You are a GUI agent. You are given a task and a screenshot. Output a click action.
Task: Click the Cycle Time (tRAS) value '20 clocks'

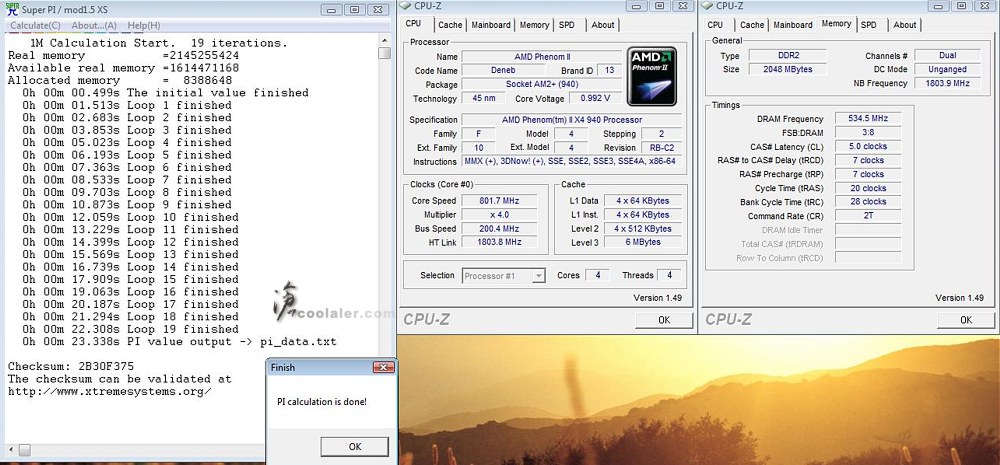[x=867, y=188]
